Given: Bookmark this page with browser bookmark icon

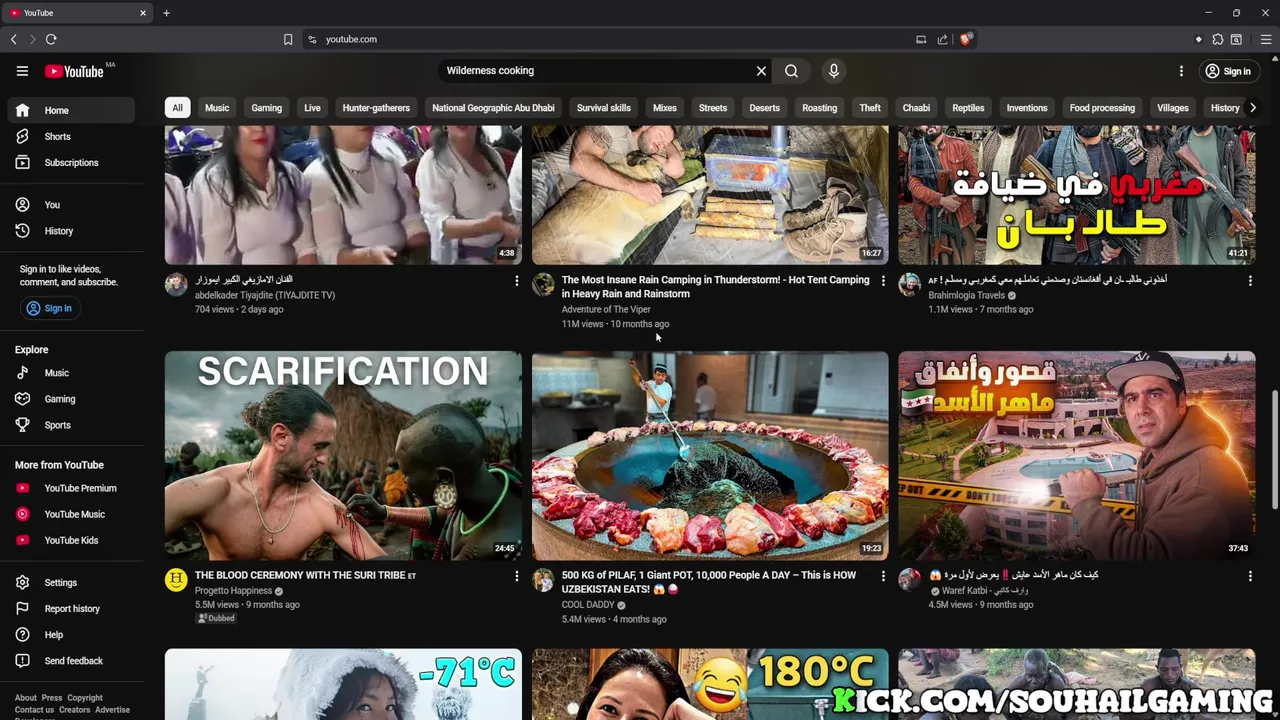Looking at the screenshot, I should point(288,39).
